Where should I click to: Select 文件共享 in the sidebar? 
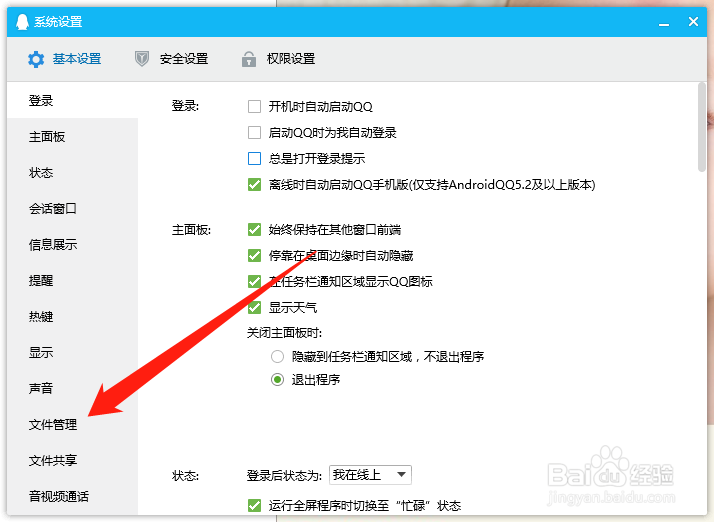(72, 461)
